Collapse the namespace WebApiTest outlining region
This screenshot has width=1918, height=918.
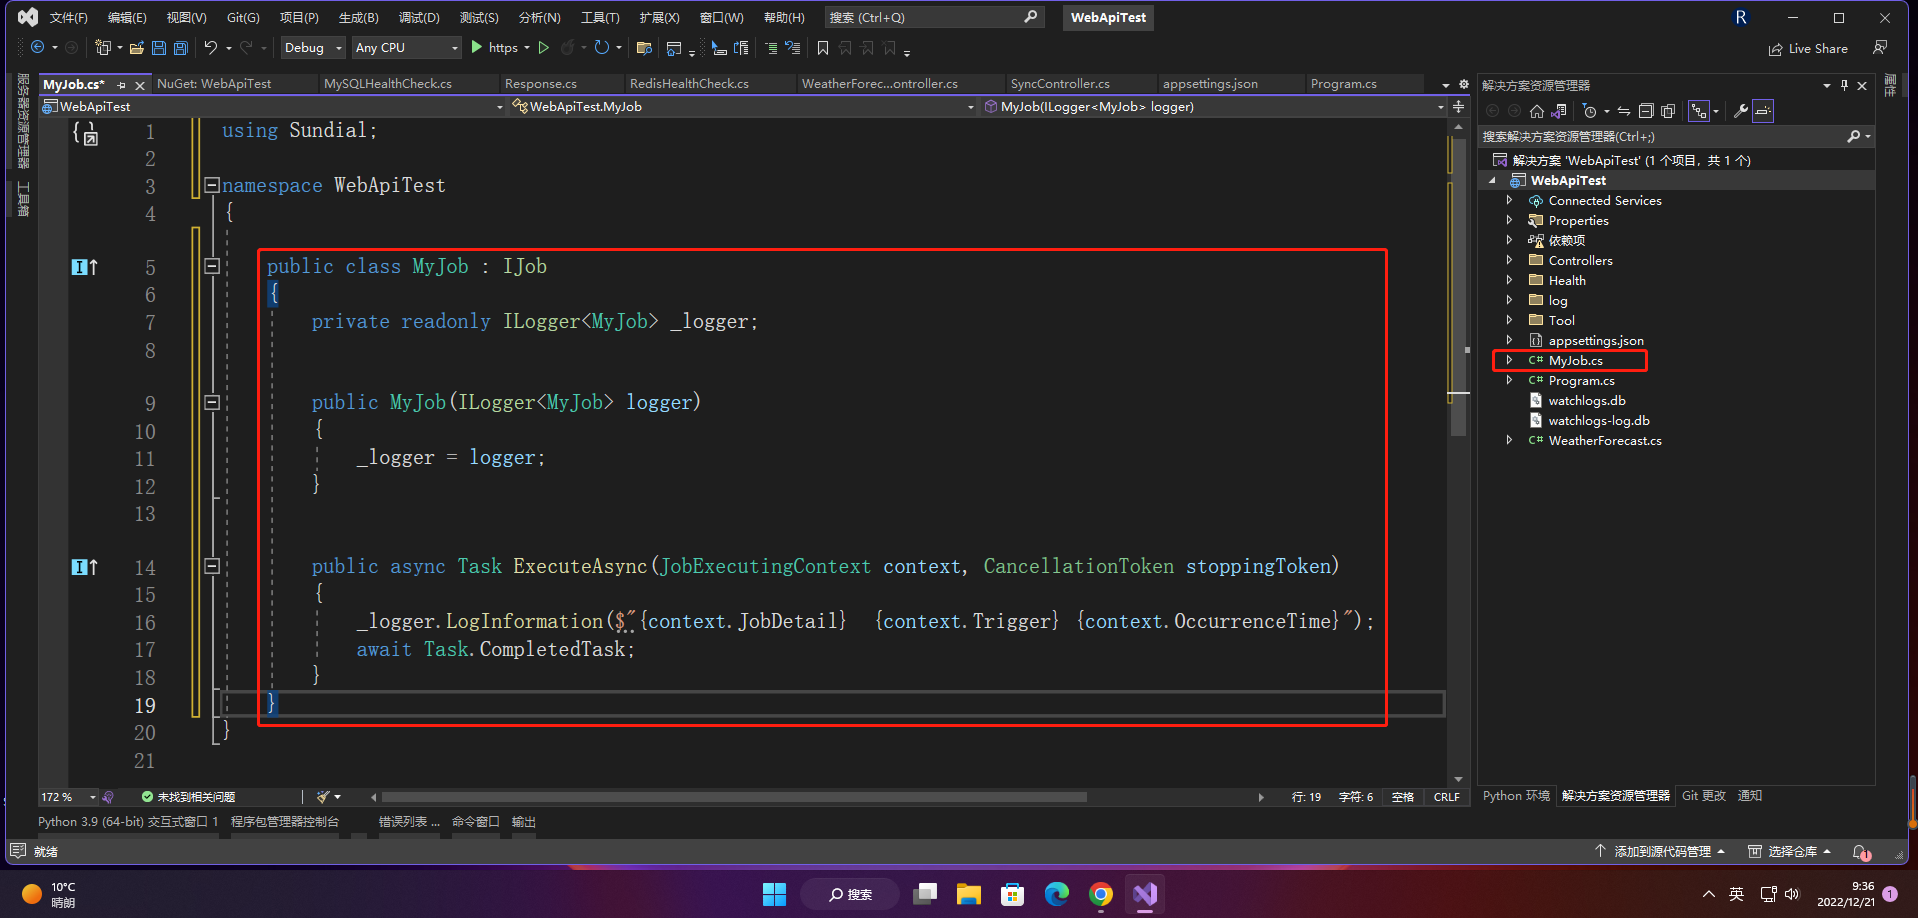click(212, 185)
